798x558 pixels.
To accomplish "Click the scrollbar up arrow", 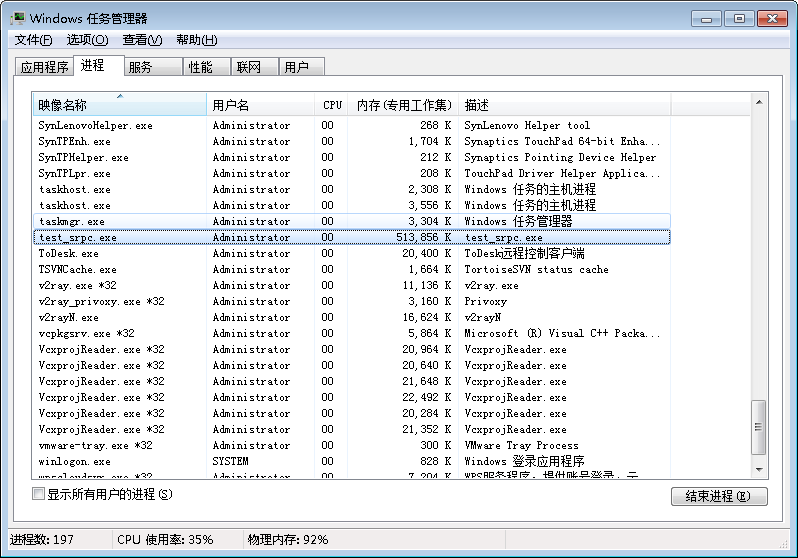I will pyautogui.click(x=759, y=102).
